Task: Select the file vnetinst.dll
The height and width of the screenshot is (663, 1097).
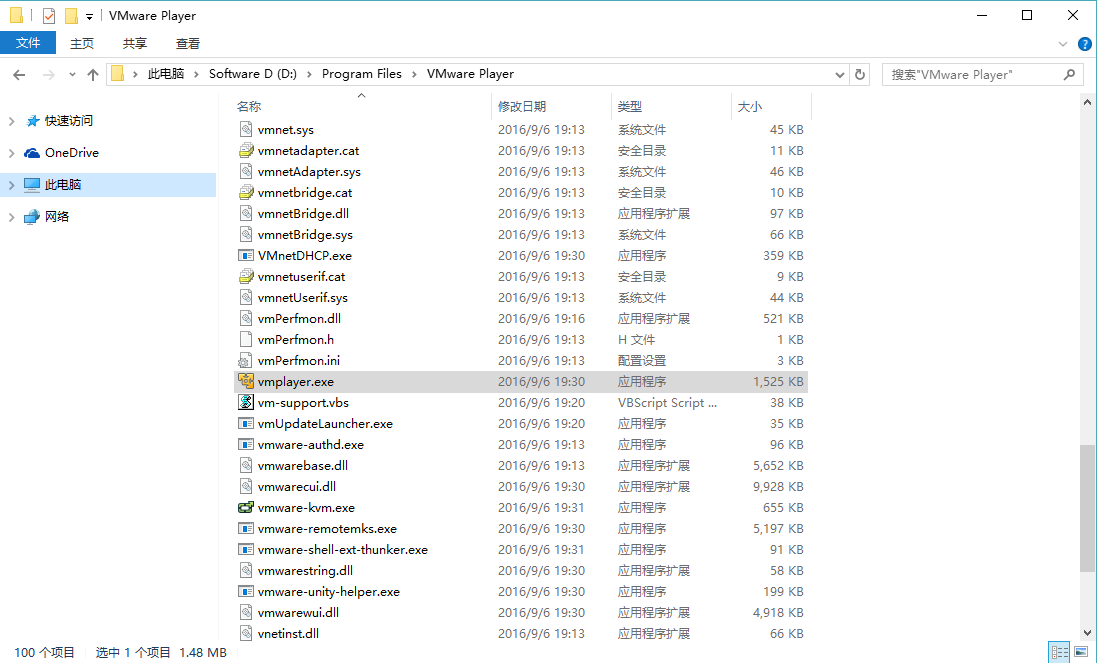Action: (521, 633)
